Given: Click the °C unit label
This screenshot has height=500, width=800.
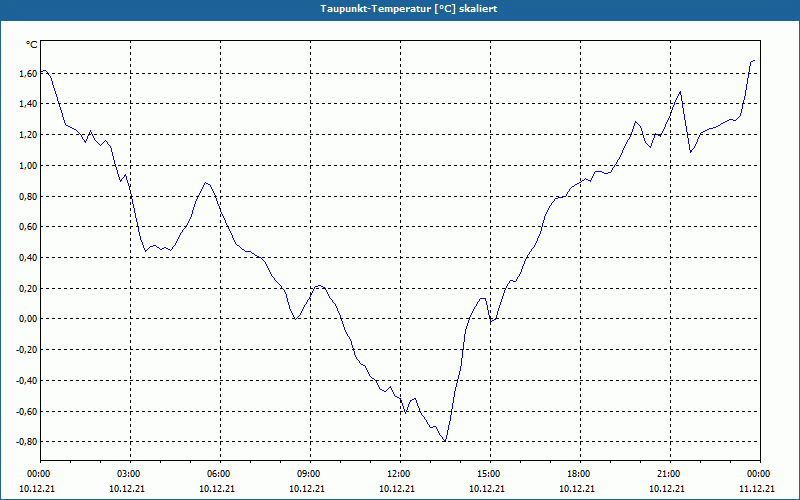Looking at the screenshot, I should pyautogui.click(x=32, y=45).
